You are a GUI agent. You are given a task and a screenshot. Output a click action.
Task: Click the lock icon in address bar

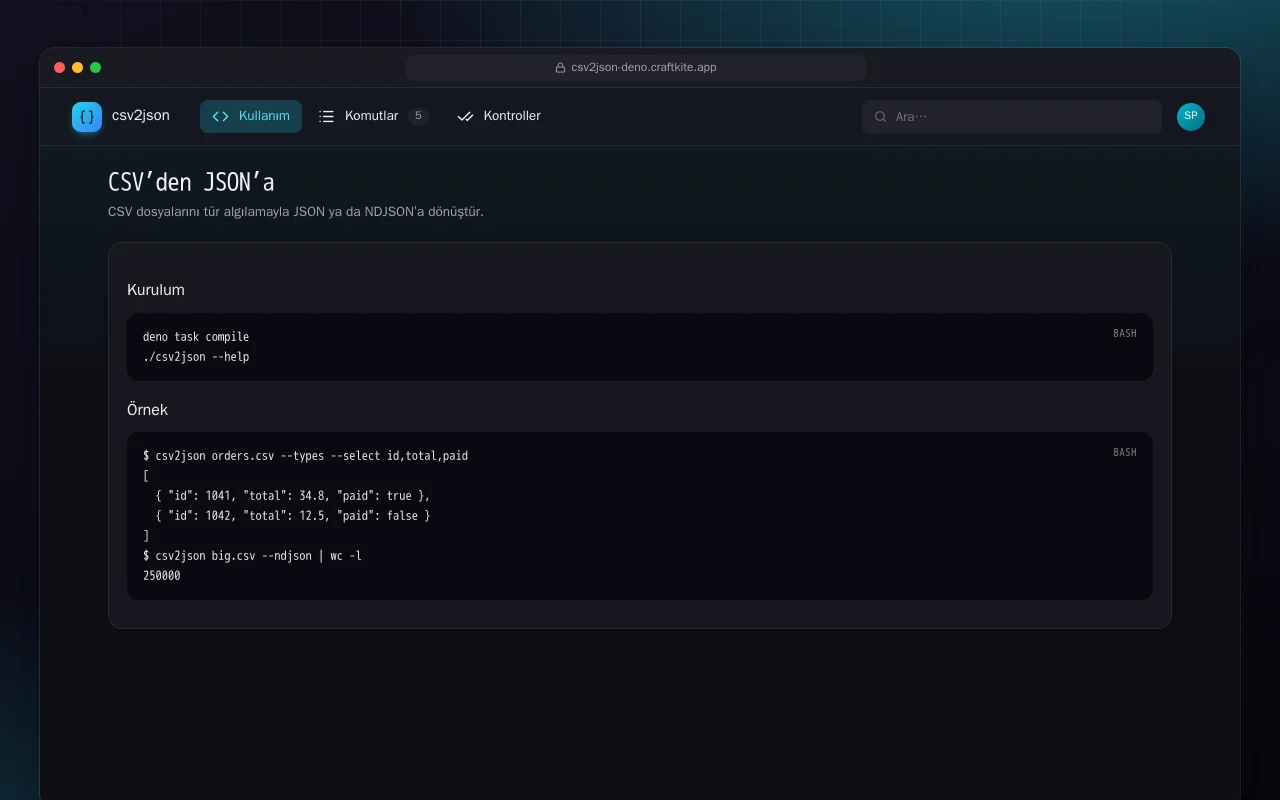[561, 68]
